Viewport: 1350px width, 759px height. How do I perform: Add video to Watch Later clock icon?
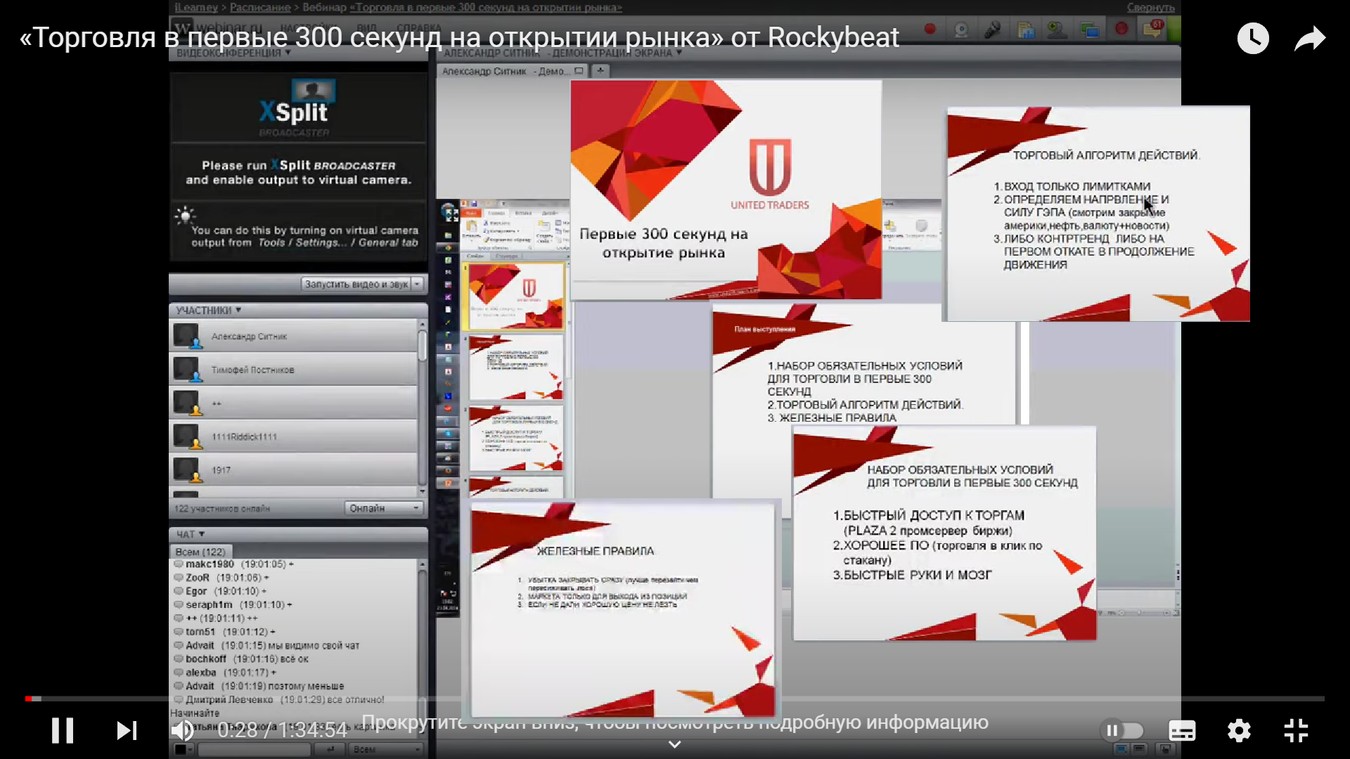point(1253,38)
